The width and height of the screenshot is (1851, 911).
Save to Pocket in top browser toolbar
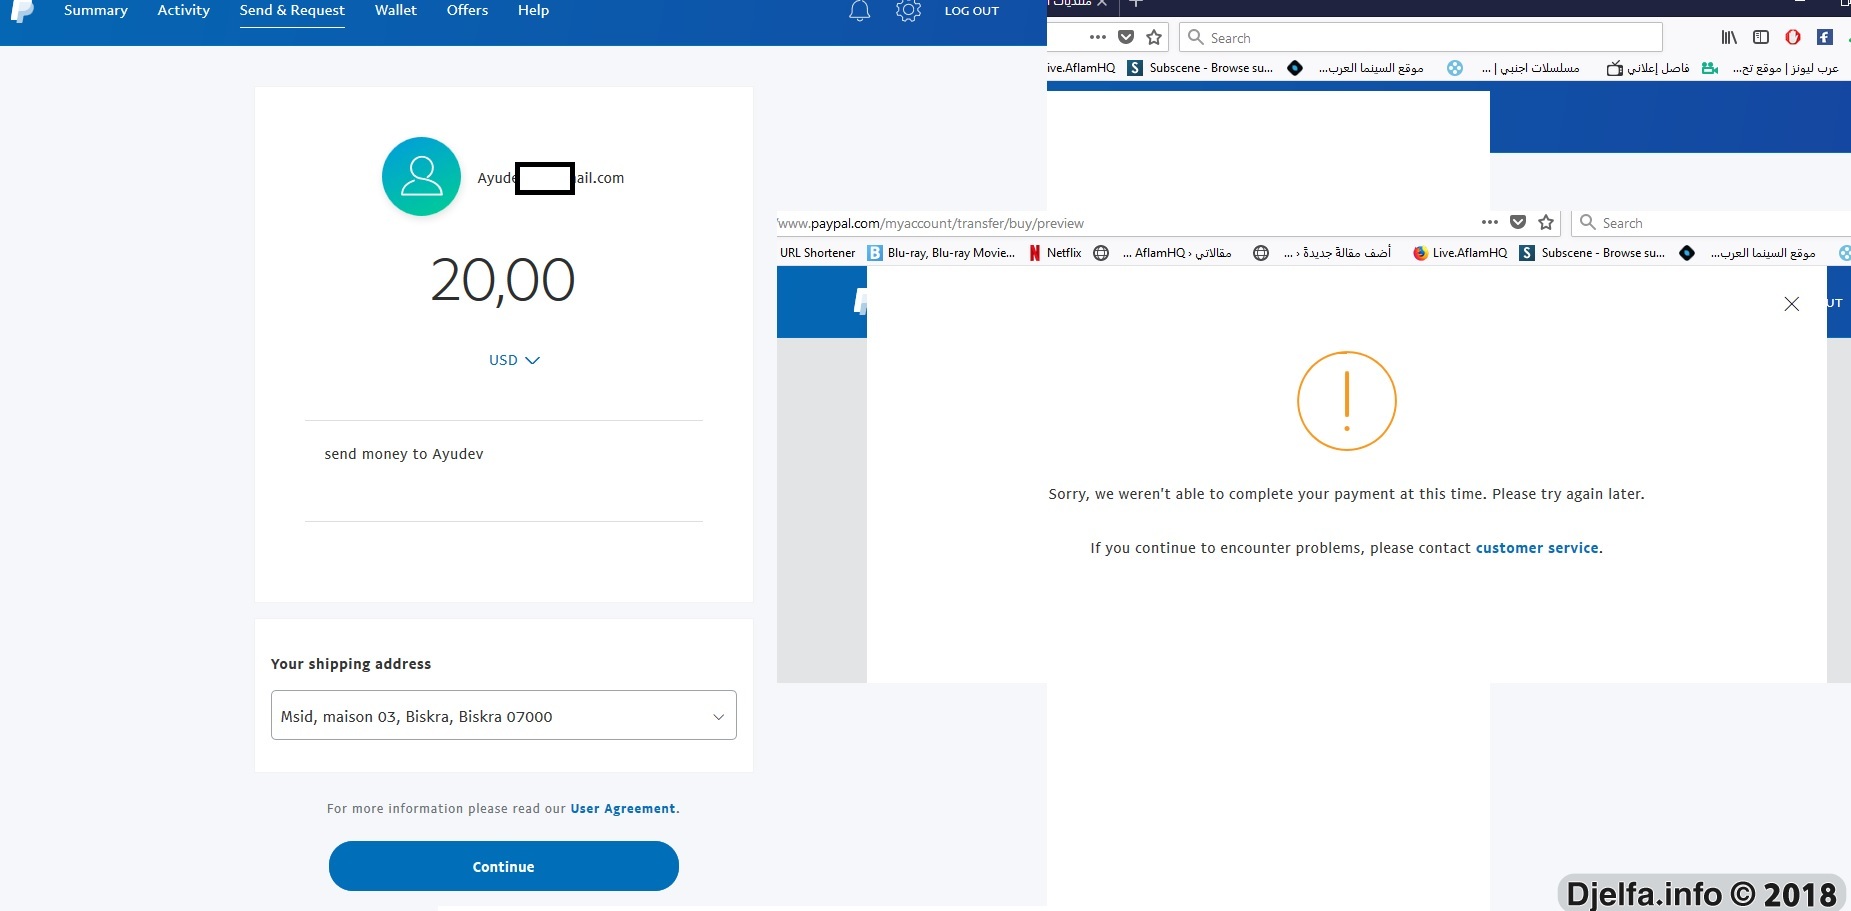click(x=1126, y=37)
